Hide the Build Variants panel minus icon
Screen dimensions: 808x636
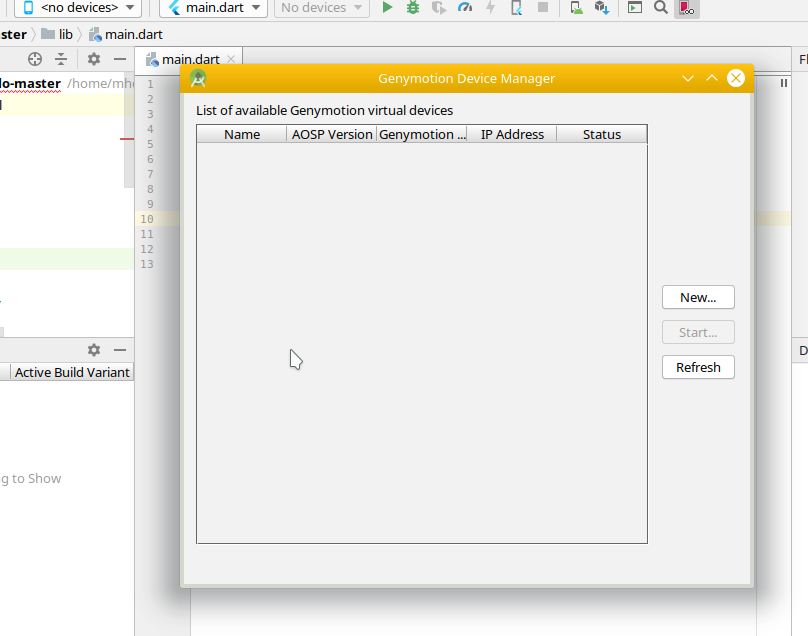tap(120, 350)
